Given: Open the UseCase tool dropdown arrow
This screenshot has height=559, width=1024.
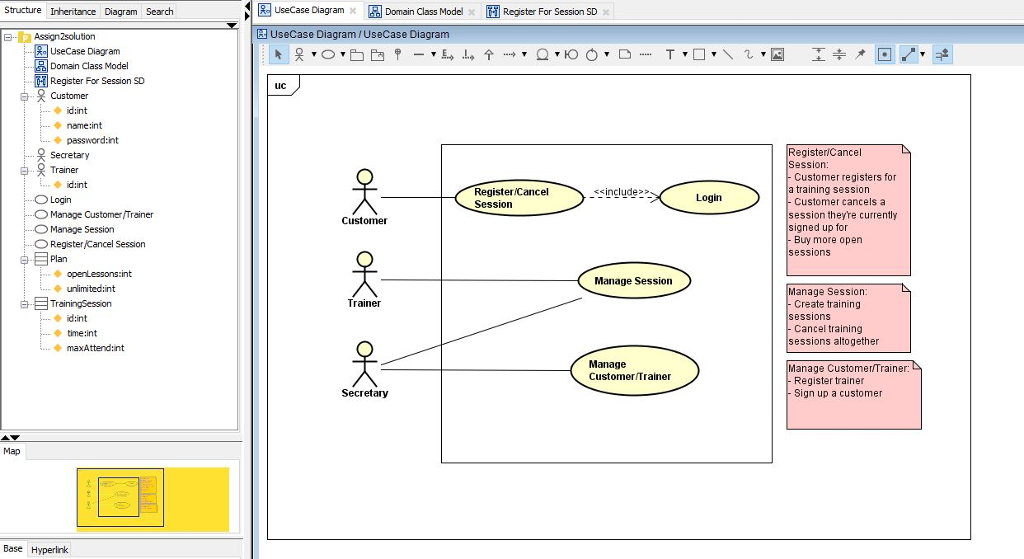Looking at the screenshot, I should (343, 55).
